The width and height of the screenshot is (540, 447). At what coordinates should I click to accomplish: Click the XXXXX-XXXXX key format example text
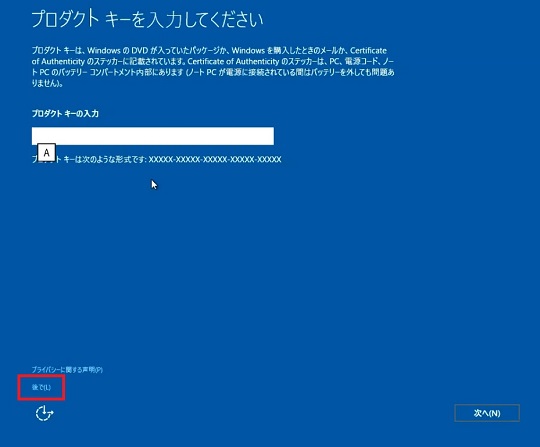(x=215, y=159)
